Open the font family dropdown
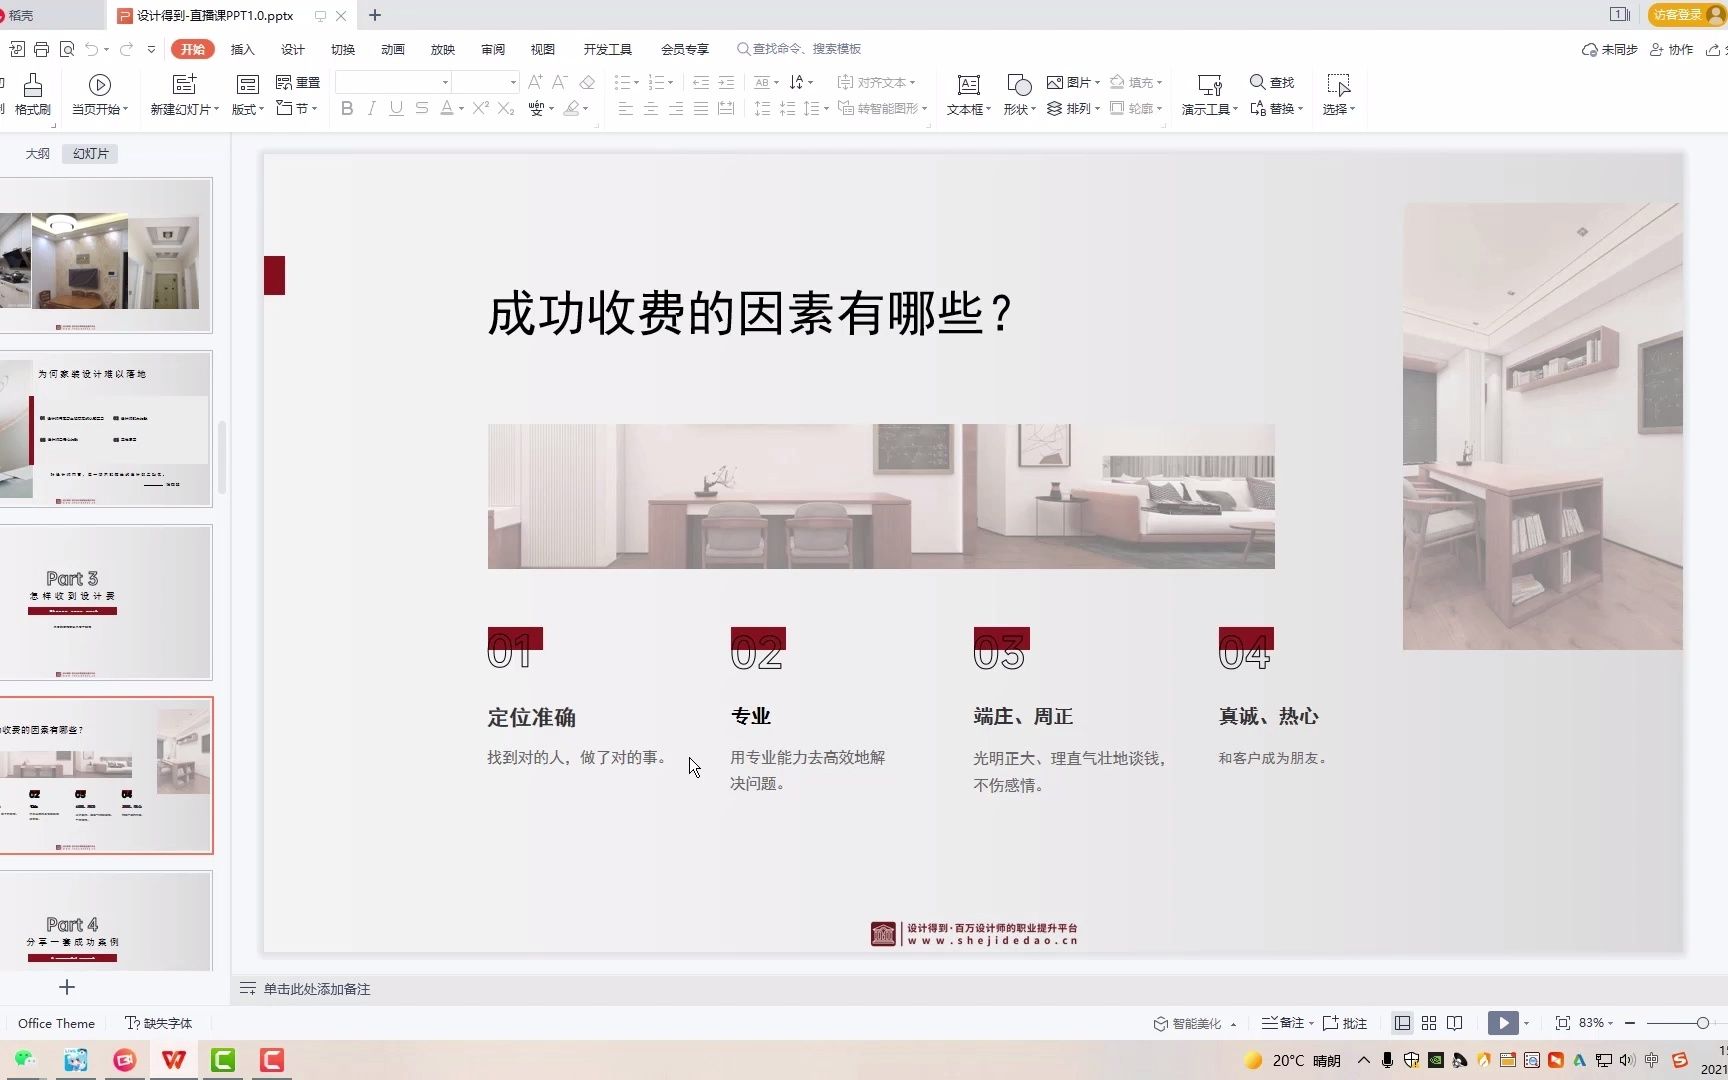 click(443, 81)
